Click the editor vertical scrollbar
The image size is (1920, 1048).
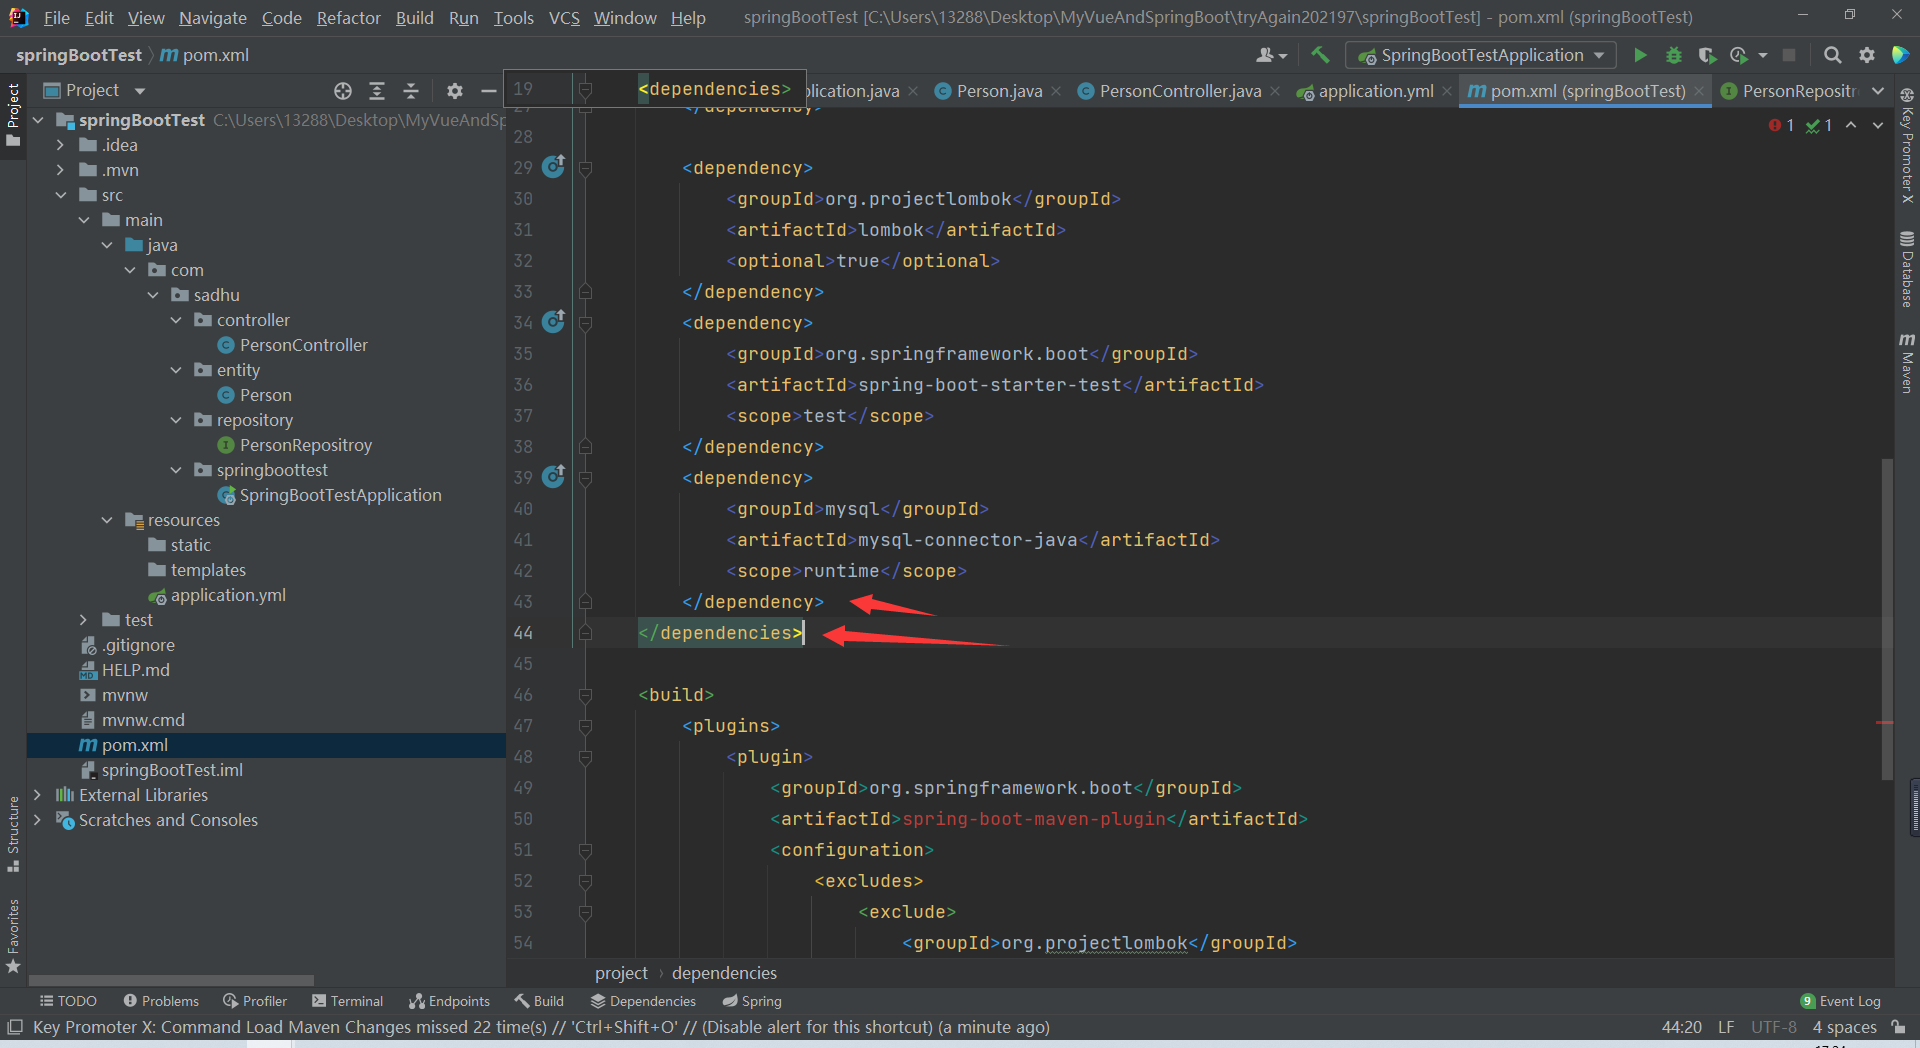1886,620
